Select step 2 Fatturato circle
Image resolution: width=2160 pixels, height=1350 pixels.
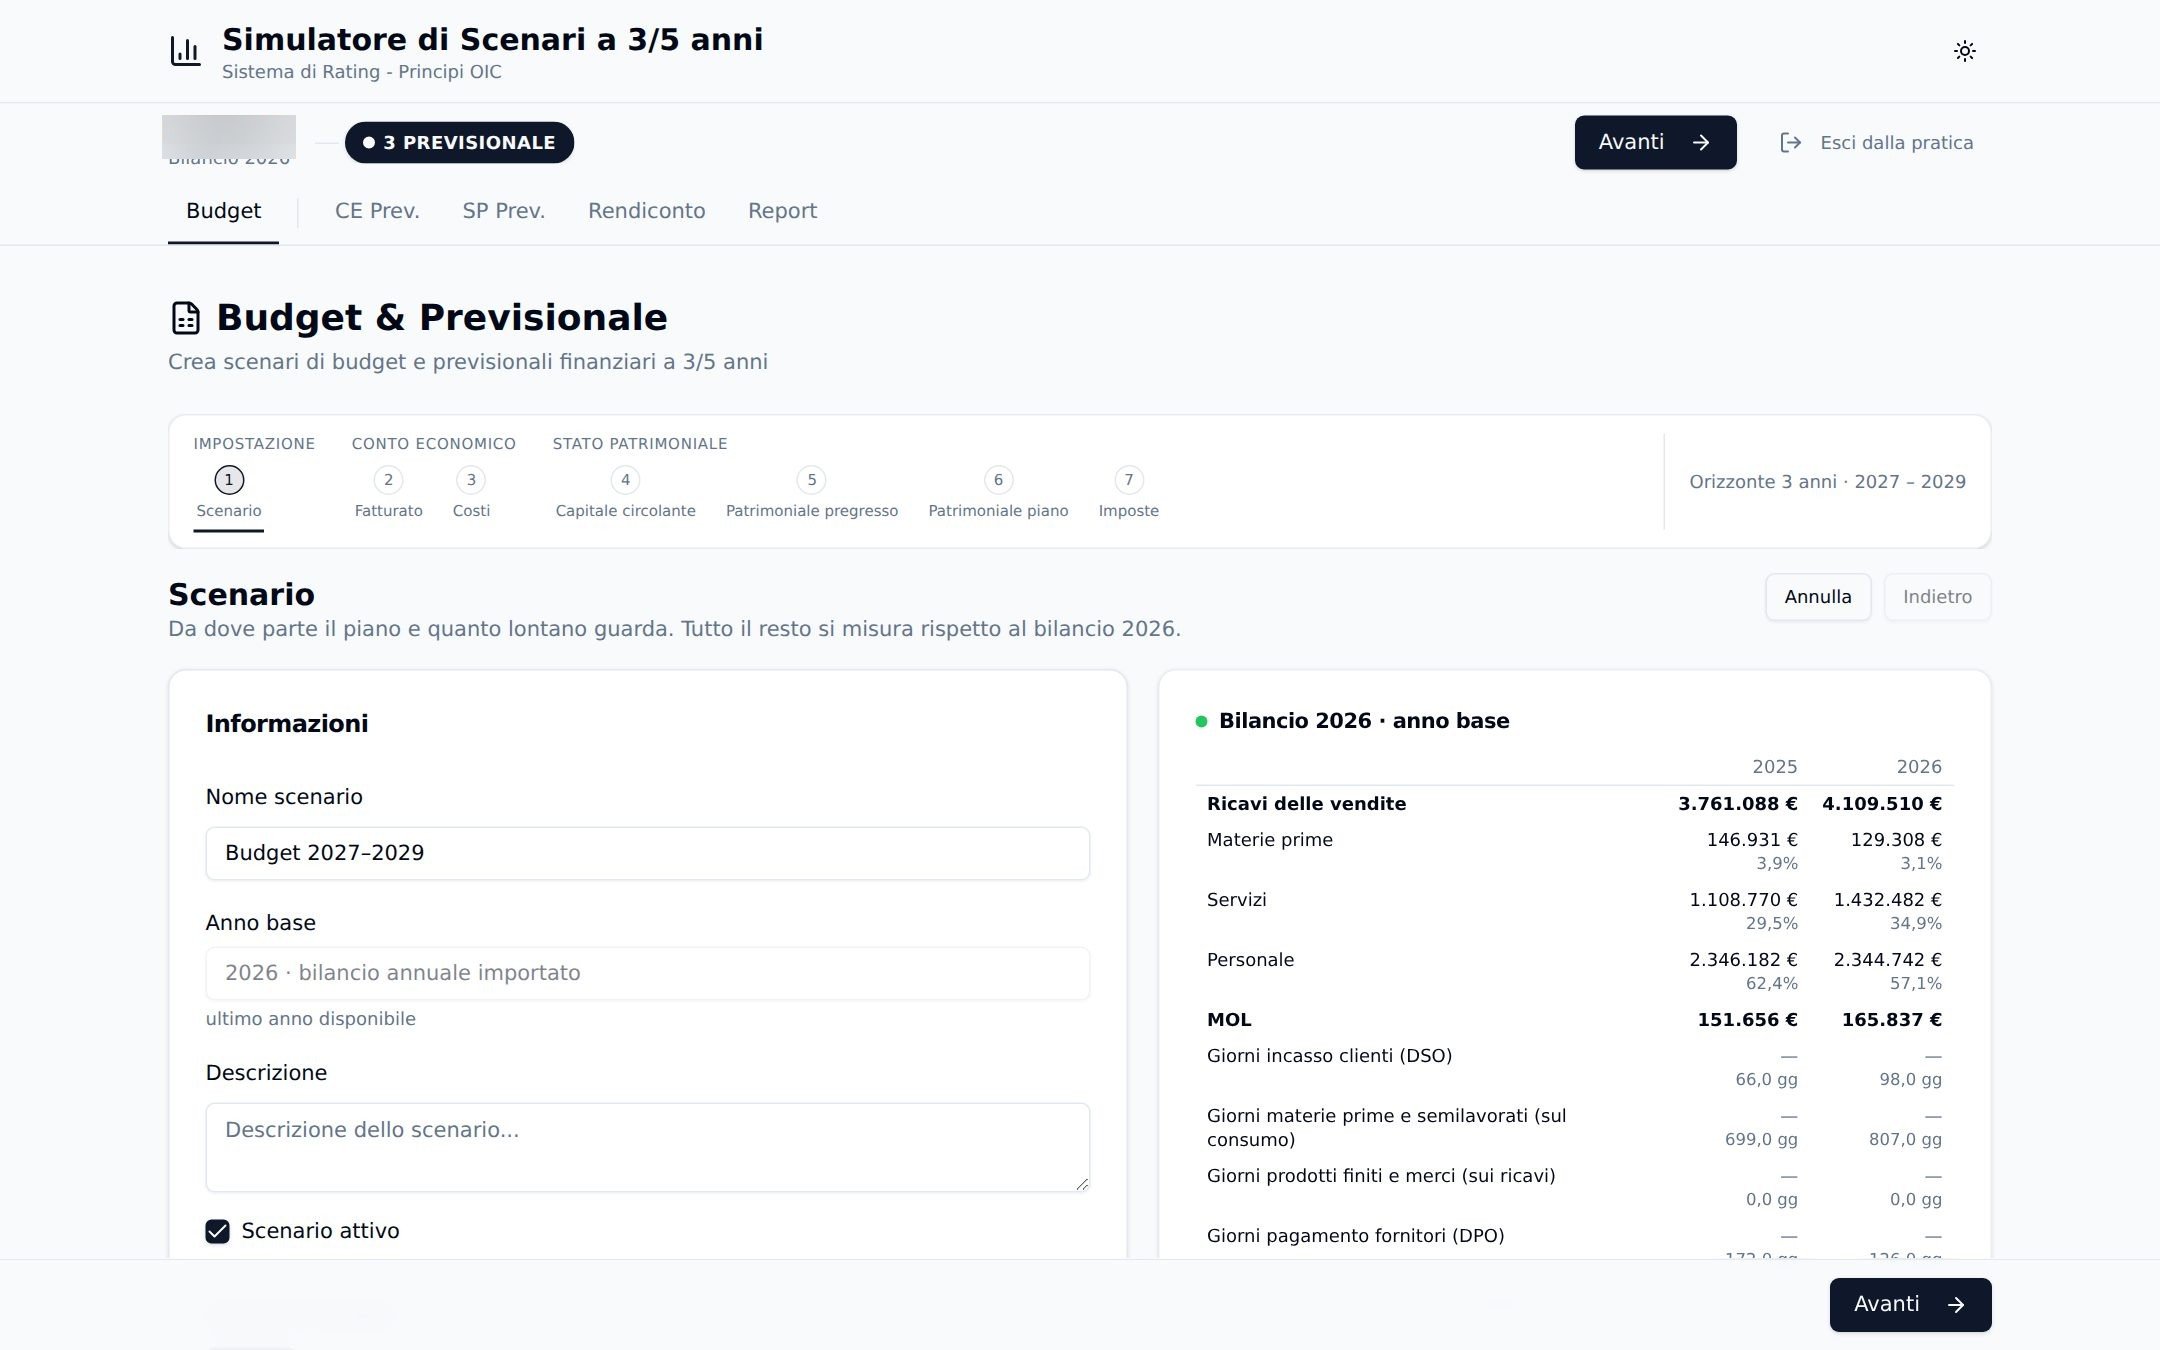coord(388,480)
